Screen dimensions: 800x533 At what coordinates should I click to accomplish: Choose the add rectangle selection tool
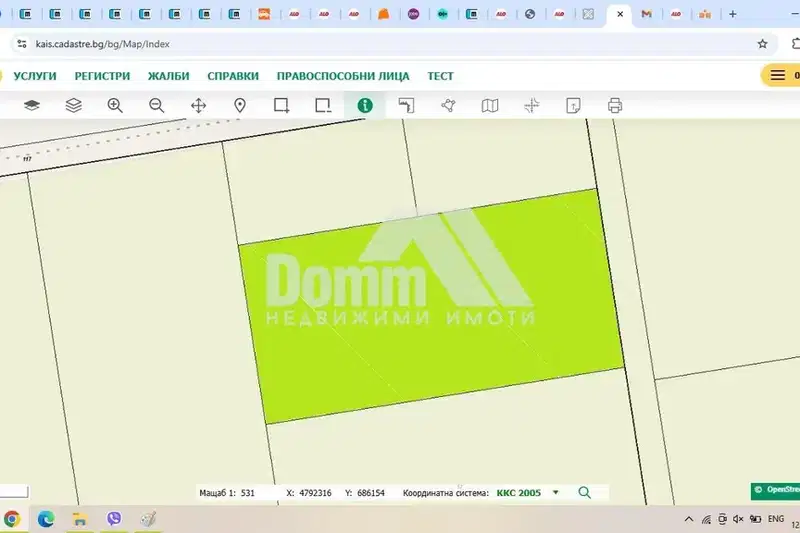pos(282,106)
